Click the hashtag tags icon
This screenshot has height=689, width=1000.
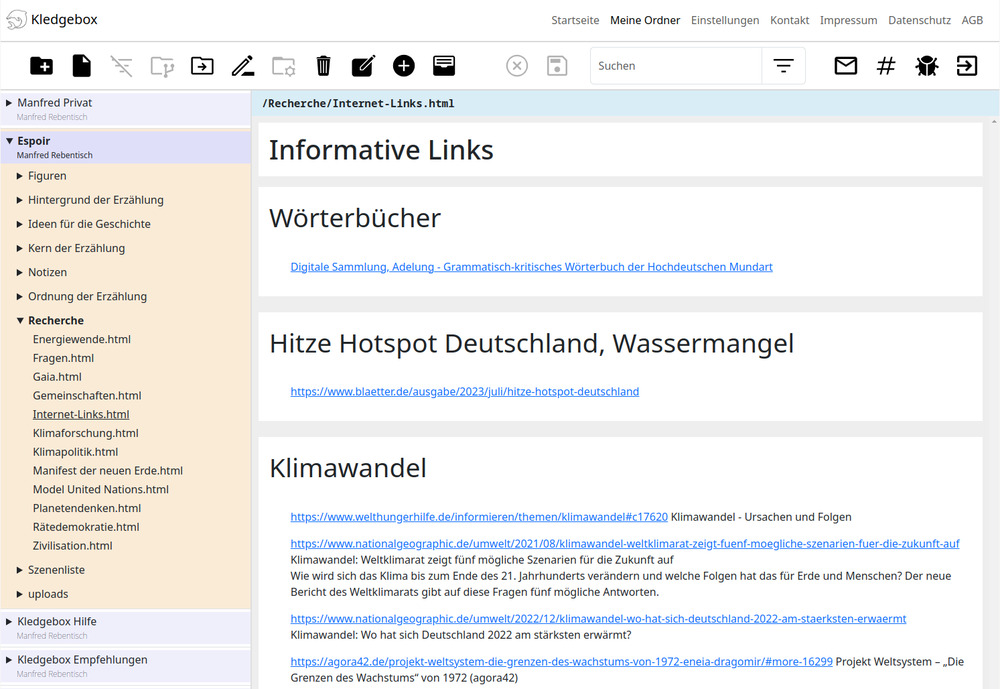[x=886, y=66]
